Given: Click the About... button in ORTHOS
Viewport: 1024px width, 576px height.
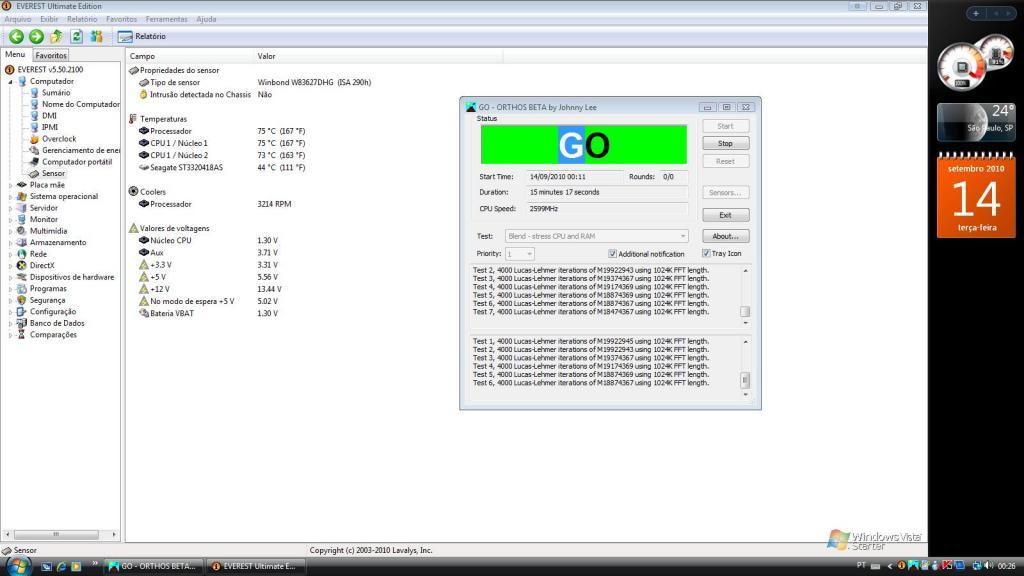Looking at the screenshot, I should click(x=726, y=236).
